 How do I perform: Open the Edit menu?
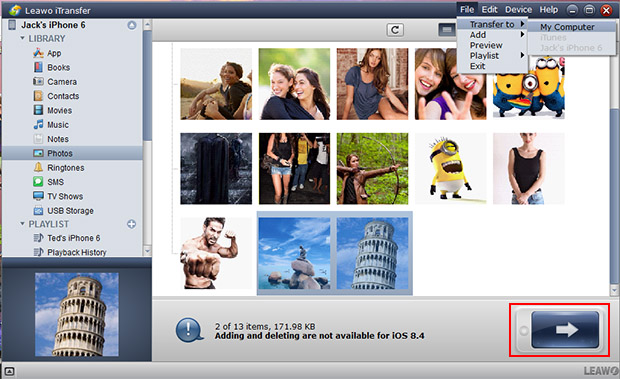coord(490,9)
